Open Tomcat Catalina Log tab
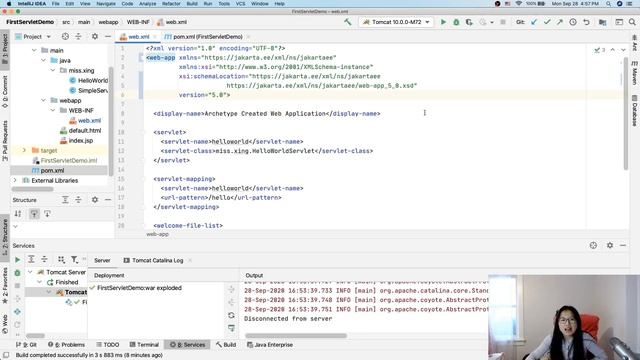The height and width of the screenshot is (360, 640). point(158,260)
